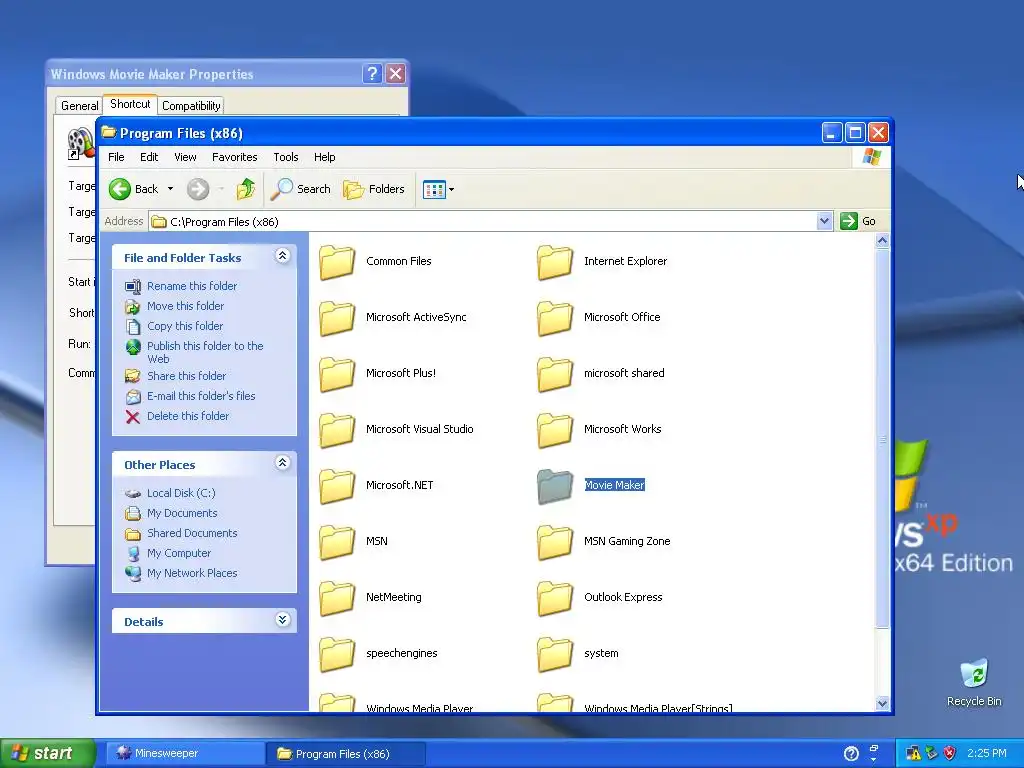Select the microsoft shared folder icon
Screen dimensions: 1024x768
(x=555, y=374)
